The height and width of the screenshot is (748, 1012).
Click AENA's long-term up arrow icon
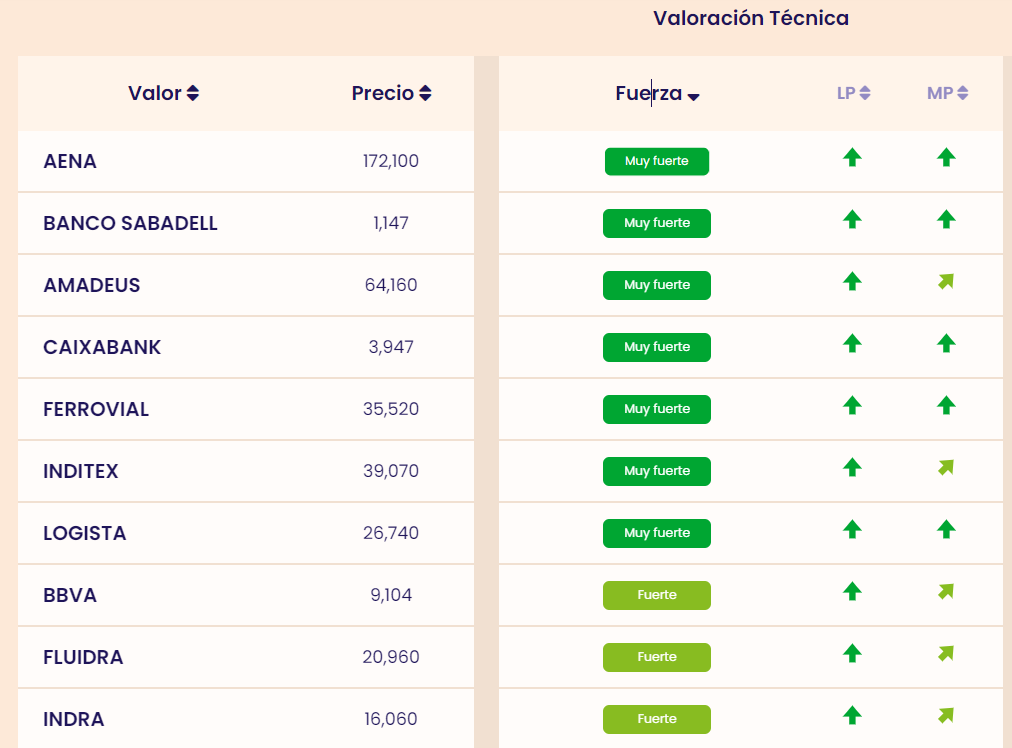click(852, 157)
